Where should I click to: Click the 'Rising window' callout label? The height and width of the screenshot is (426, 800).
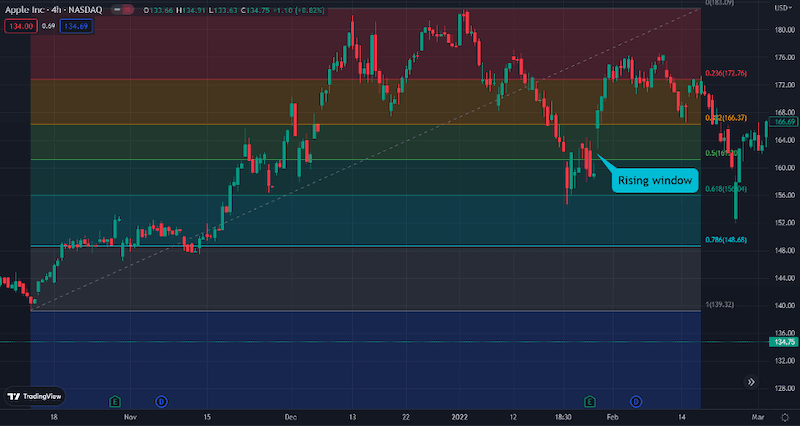coord(655,180)
